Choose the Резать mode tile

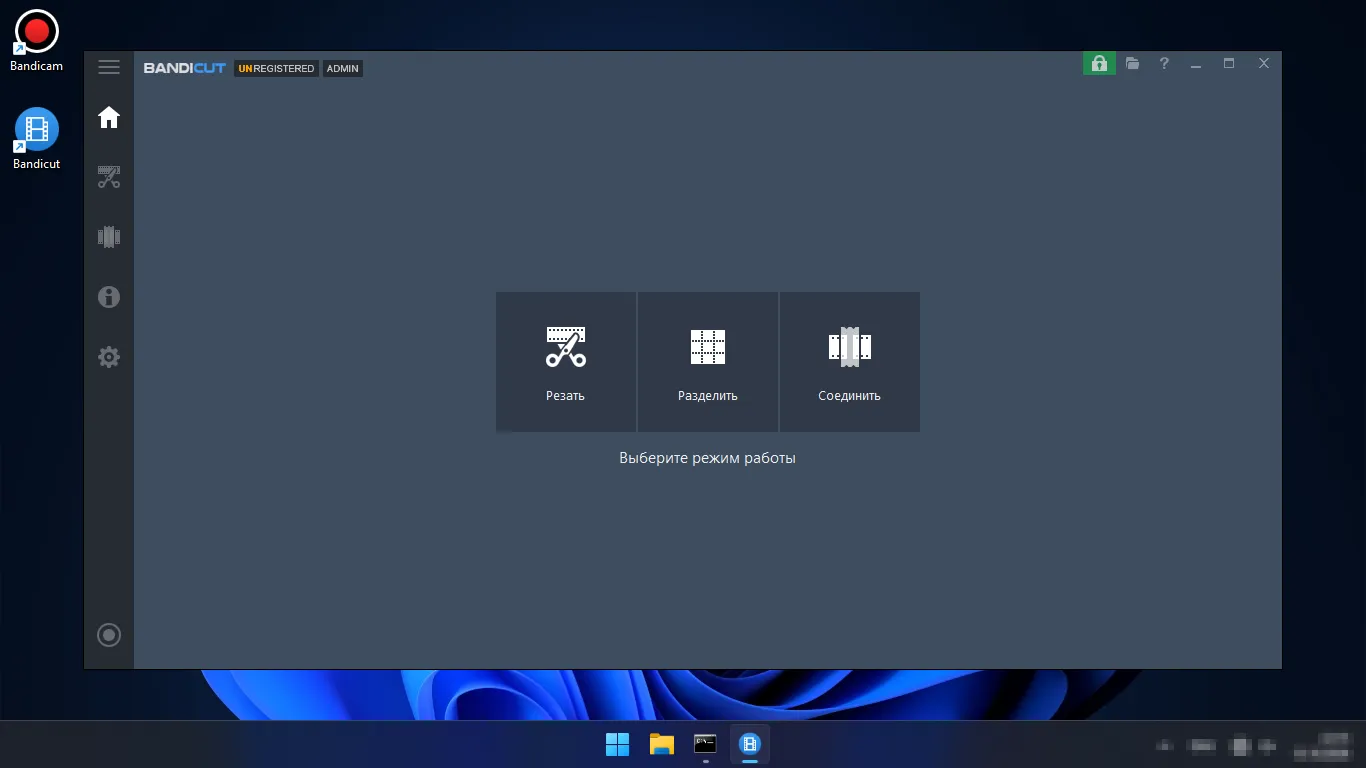566,362
